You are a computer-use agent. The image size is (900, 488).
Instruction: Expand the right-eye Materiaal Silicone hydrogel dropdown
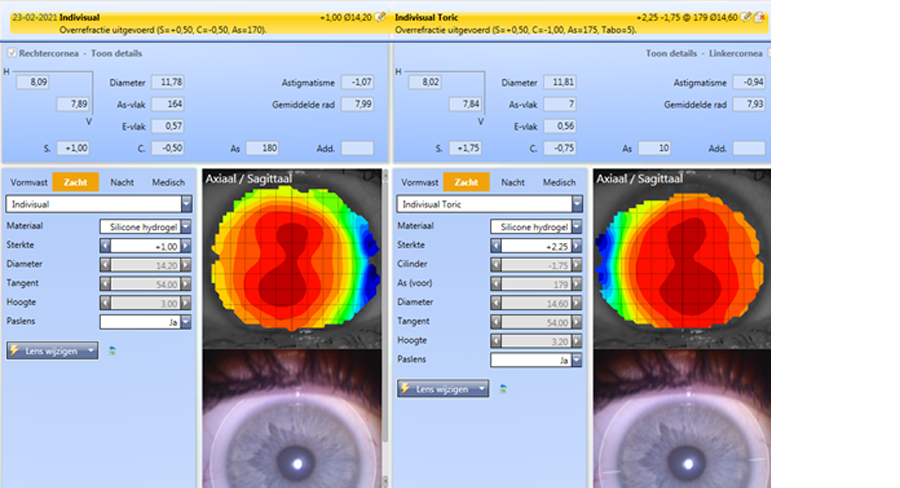pyautogui.click(x=186, y=227)
